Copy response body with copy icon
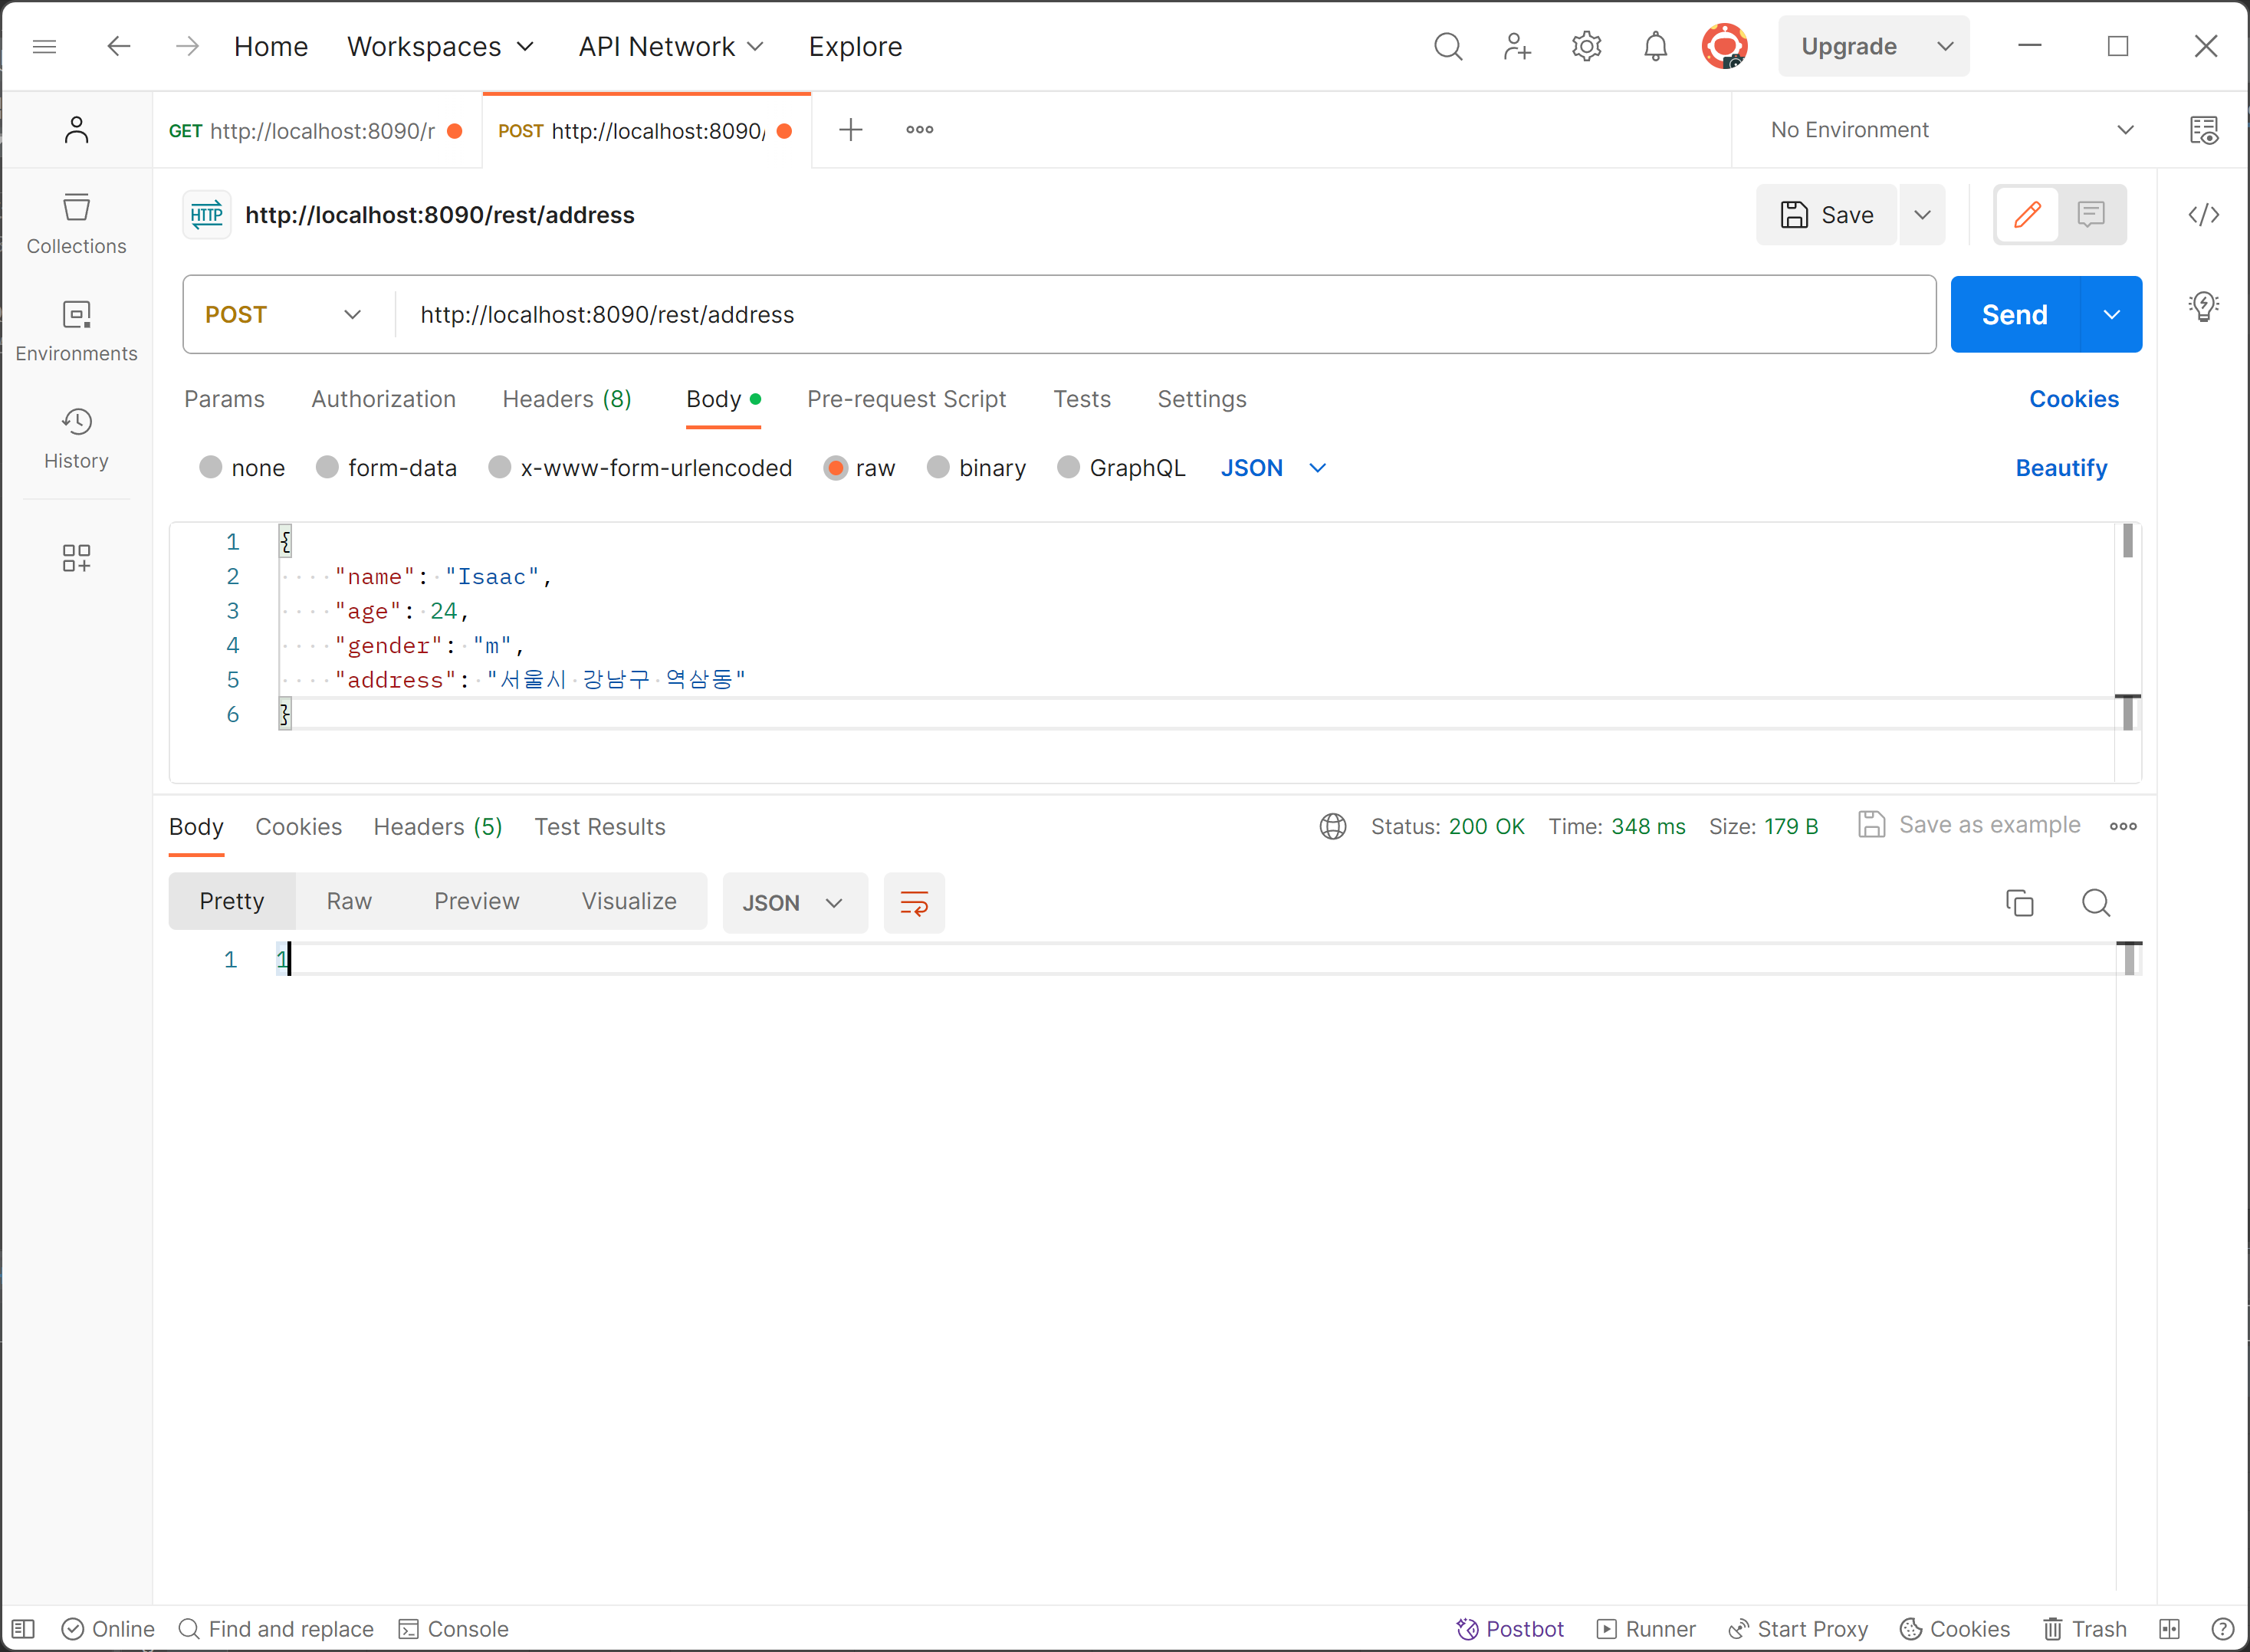The image size is (2250, 1652). 2019,903
